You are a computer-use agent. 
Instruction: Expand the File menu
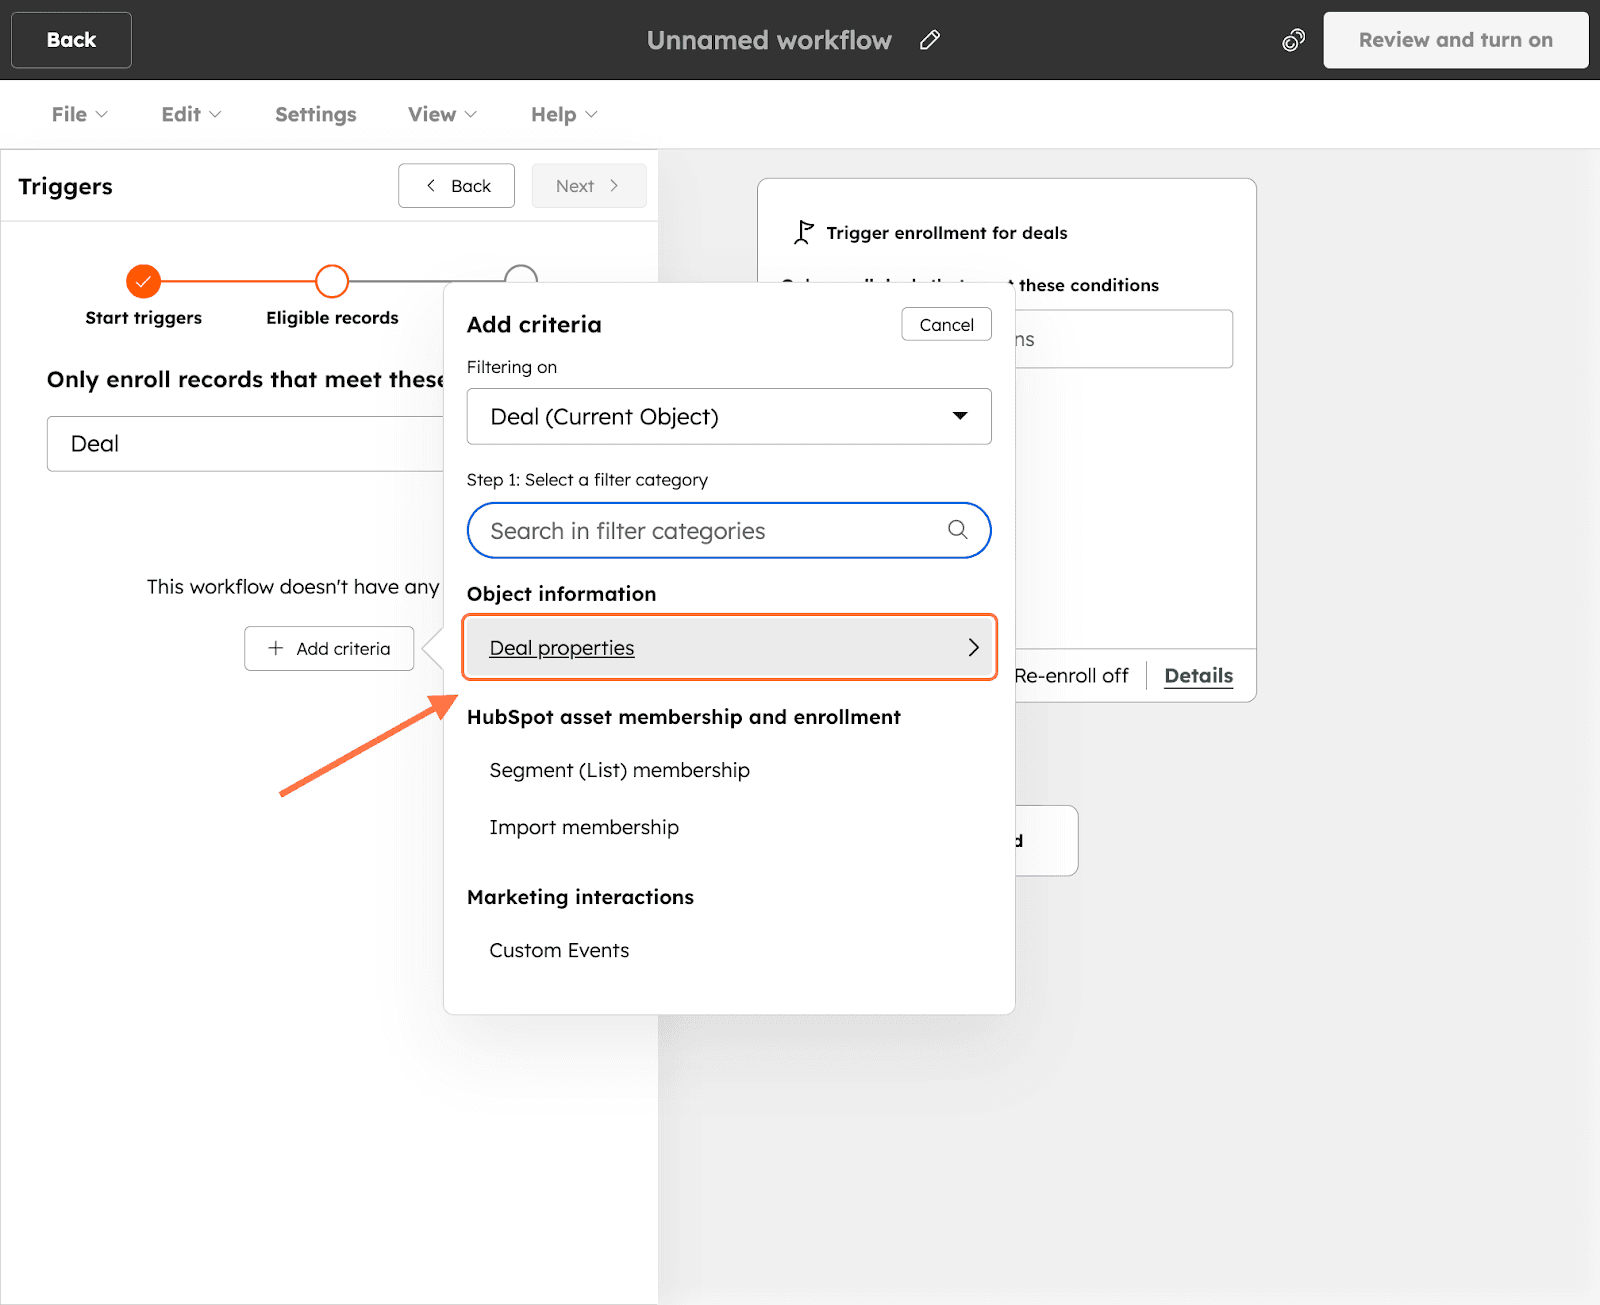pos(79,114)
